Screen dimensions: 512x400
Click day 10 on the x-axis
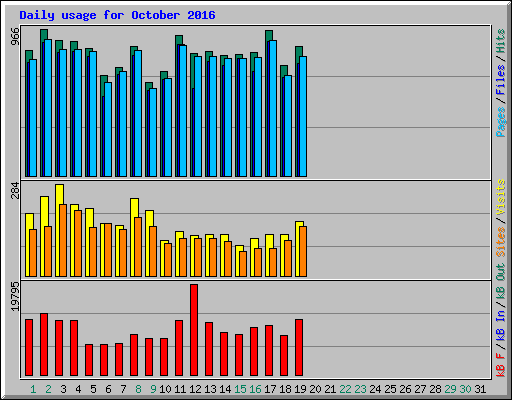click(x=165, y=389)
